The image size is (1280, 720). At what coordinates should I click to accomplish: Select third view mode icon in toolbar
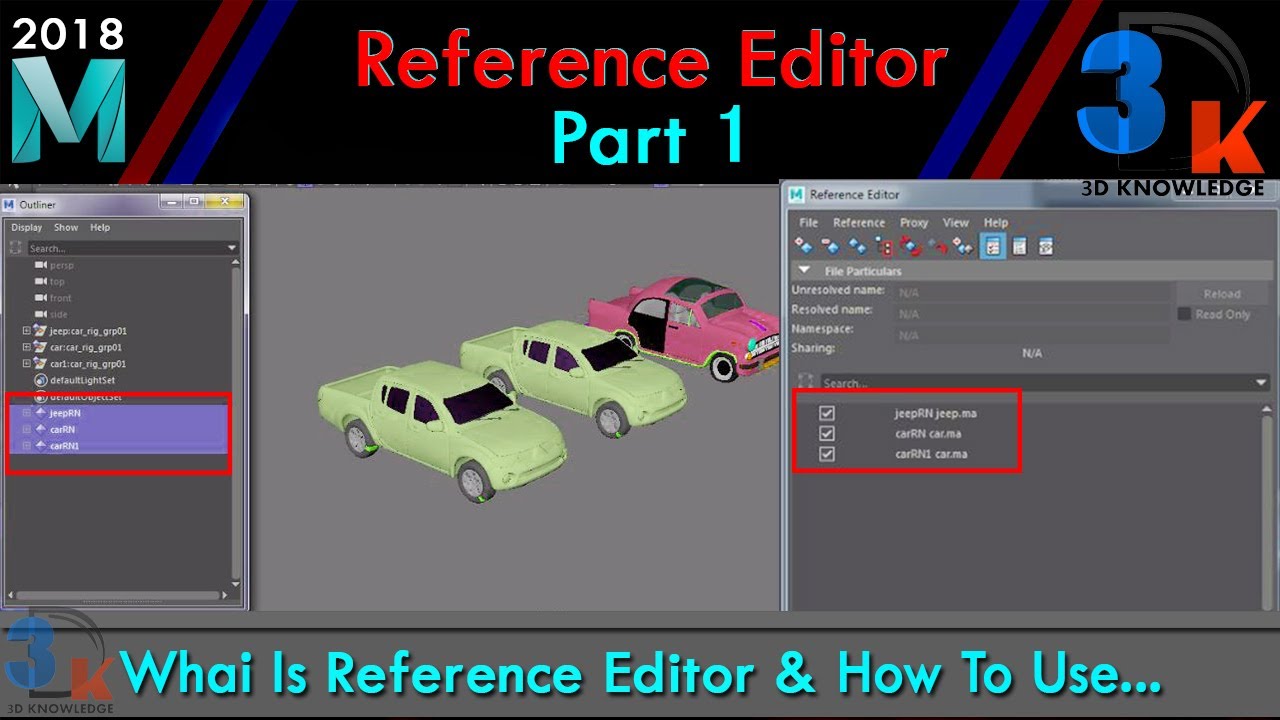pyautogui.click(x=1046, y=246)
